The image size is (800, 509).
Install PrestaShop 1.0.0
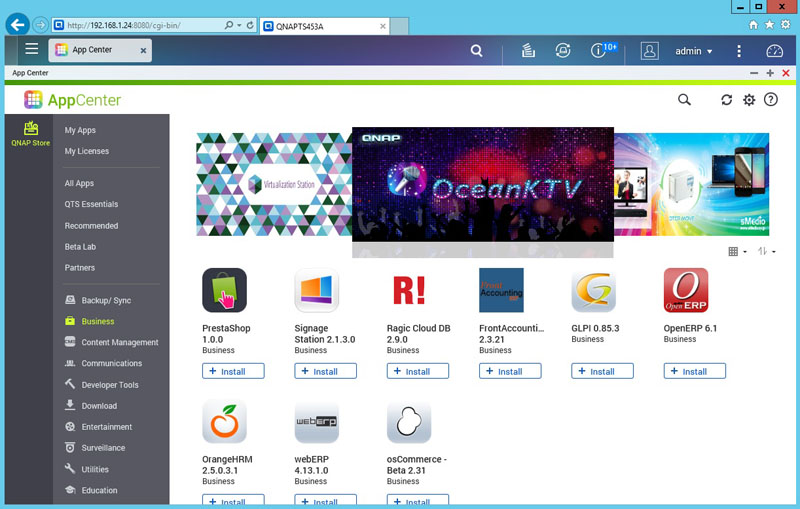point(233,371)
